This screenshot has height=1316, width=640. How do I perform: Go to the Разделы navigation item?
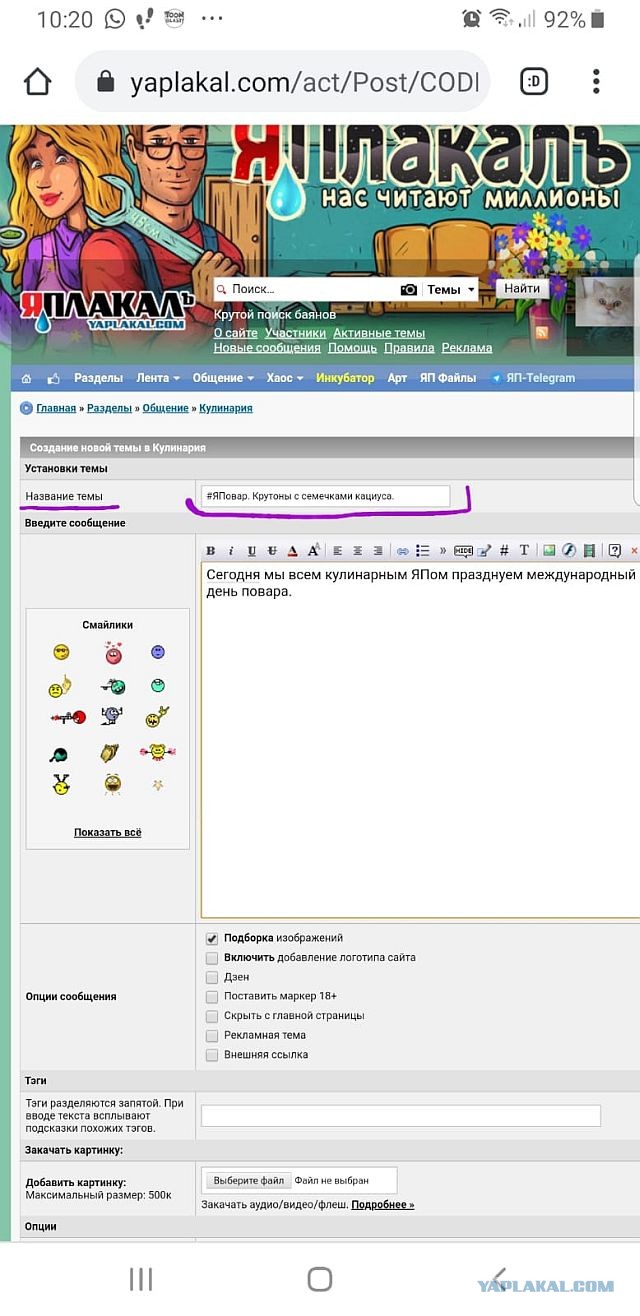(99, 378)
